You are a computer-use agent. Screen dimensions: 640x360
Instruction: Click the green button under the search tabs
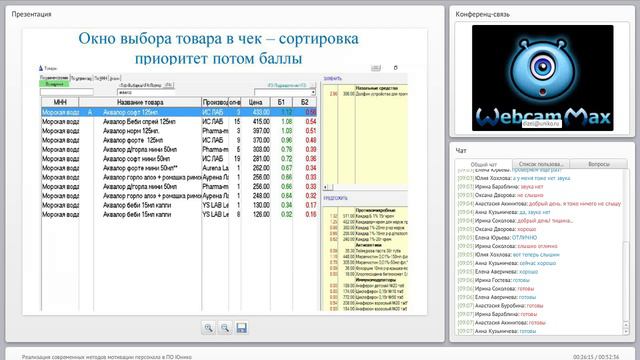(54, 84)
